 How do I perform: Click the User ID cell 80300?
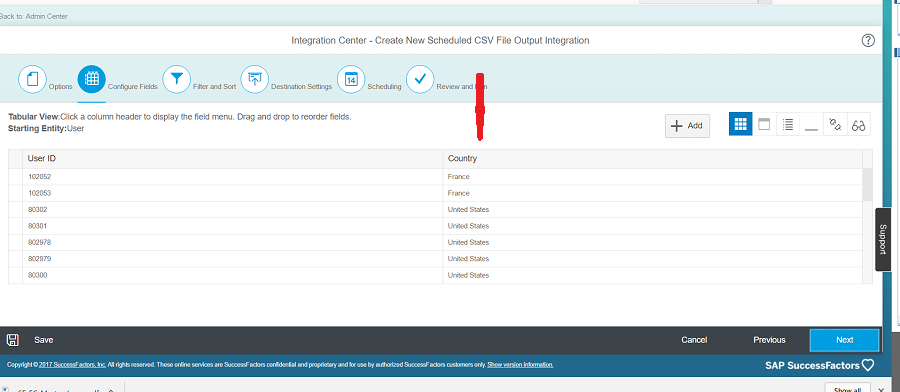click(232, 275)
